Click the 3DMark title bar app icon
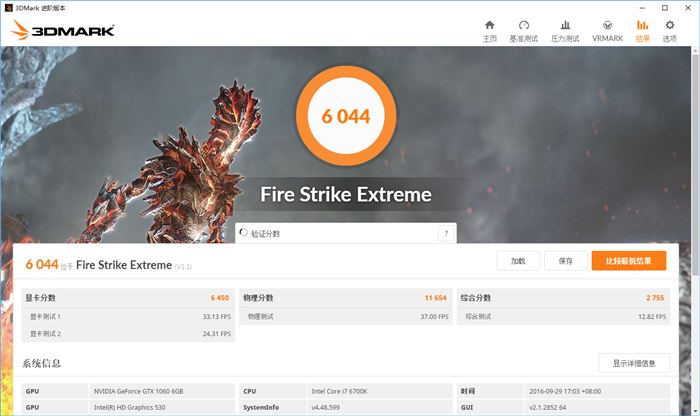700x416 pixels. click(x=10, y=7)
